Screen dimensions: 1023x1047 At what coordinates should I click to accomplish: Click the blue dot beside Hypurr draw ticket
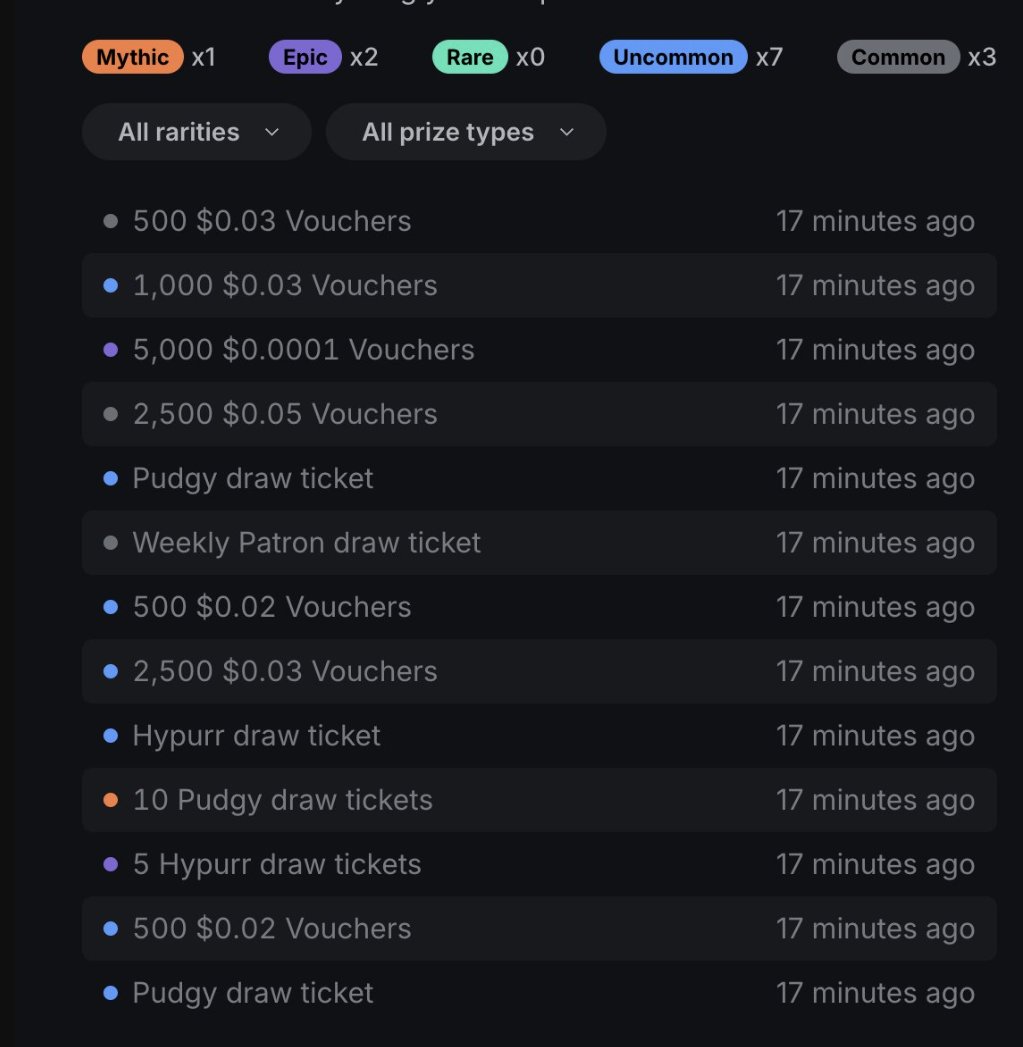click(111, 736)
